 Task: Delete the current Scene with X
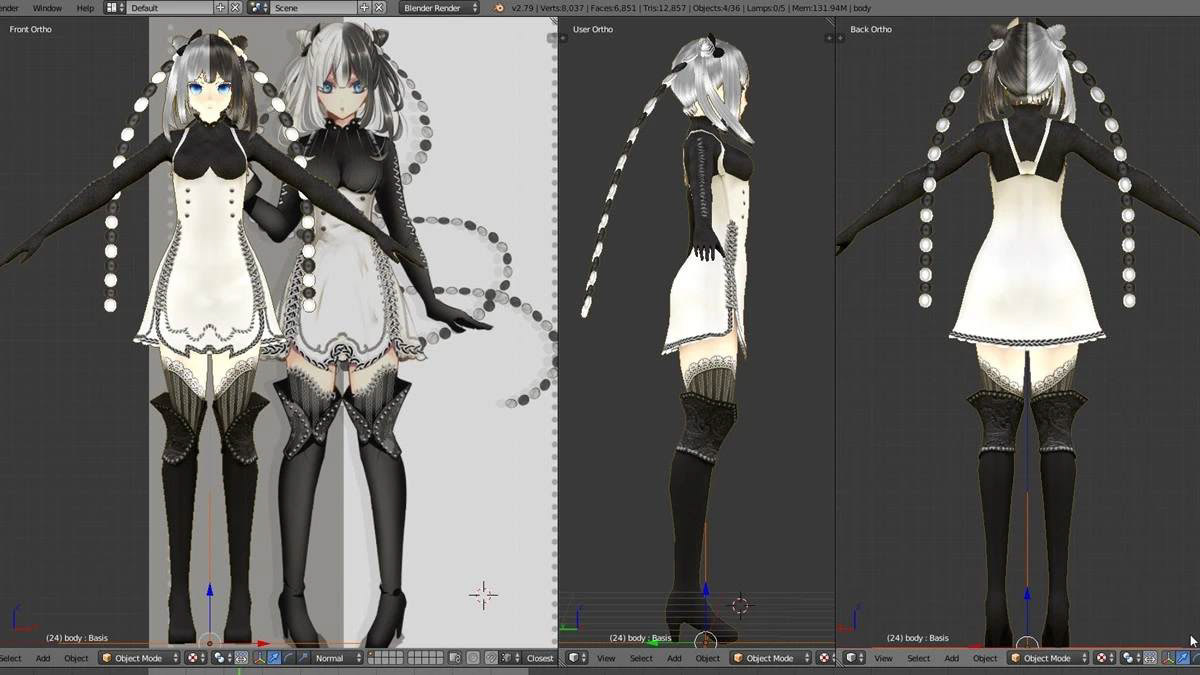[x=378, y=7]
